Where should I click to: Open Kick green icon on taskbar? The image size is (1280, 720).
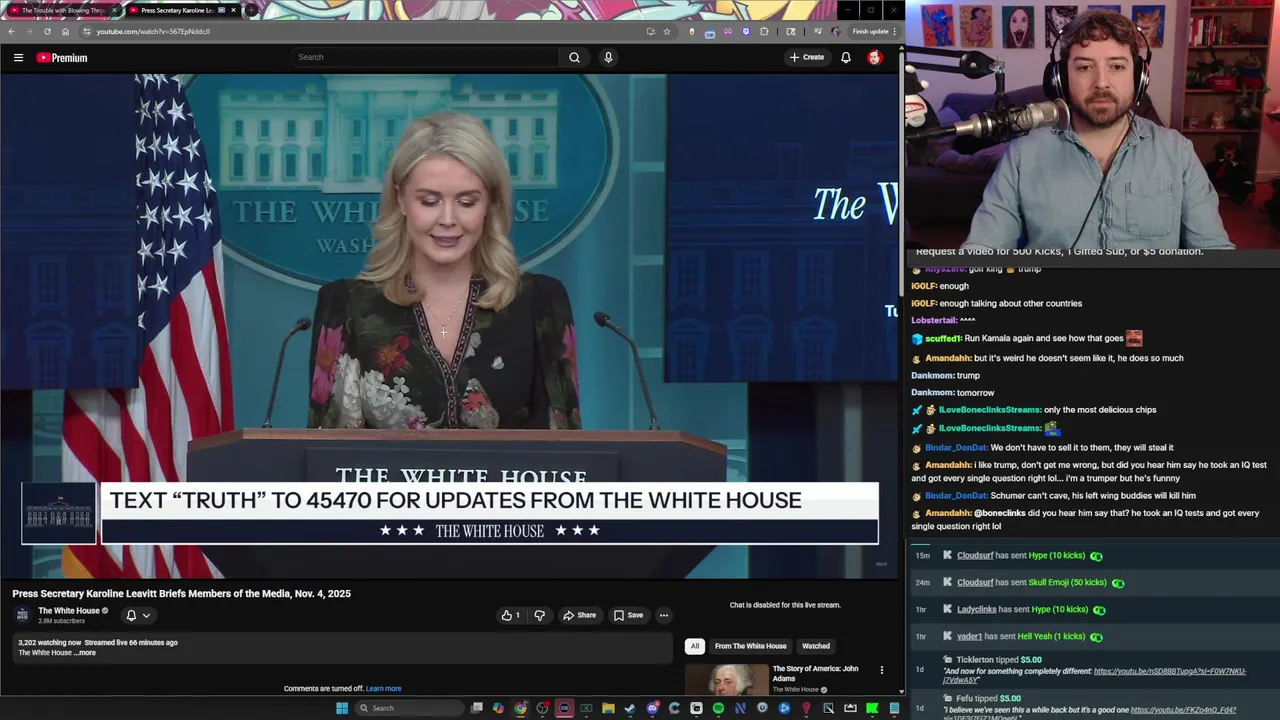coord(872,708)
